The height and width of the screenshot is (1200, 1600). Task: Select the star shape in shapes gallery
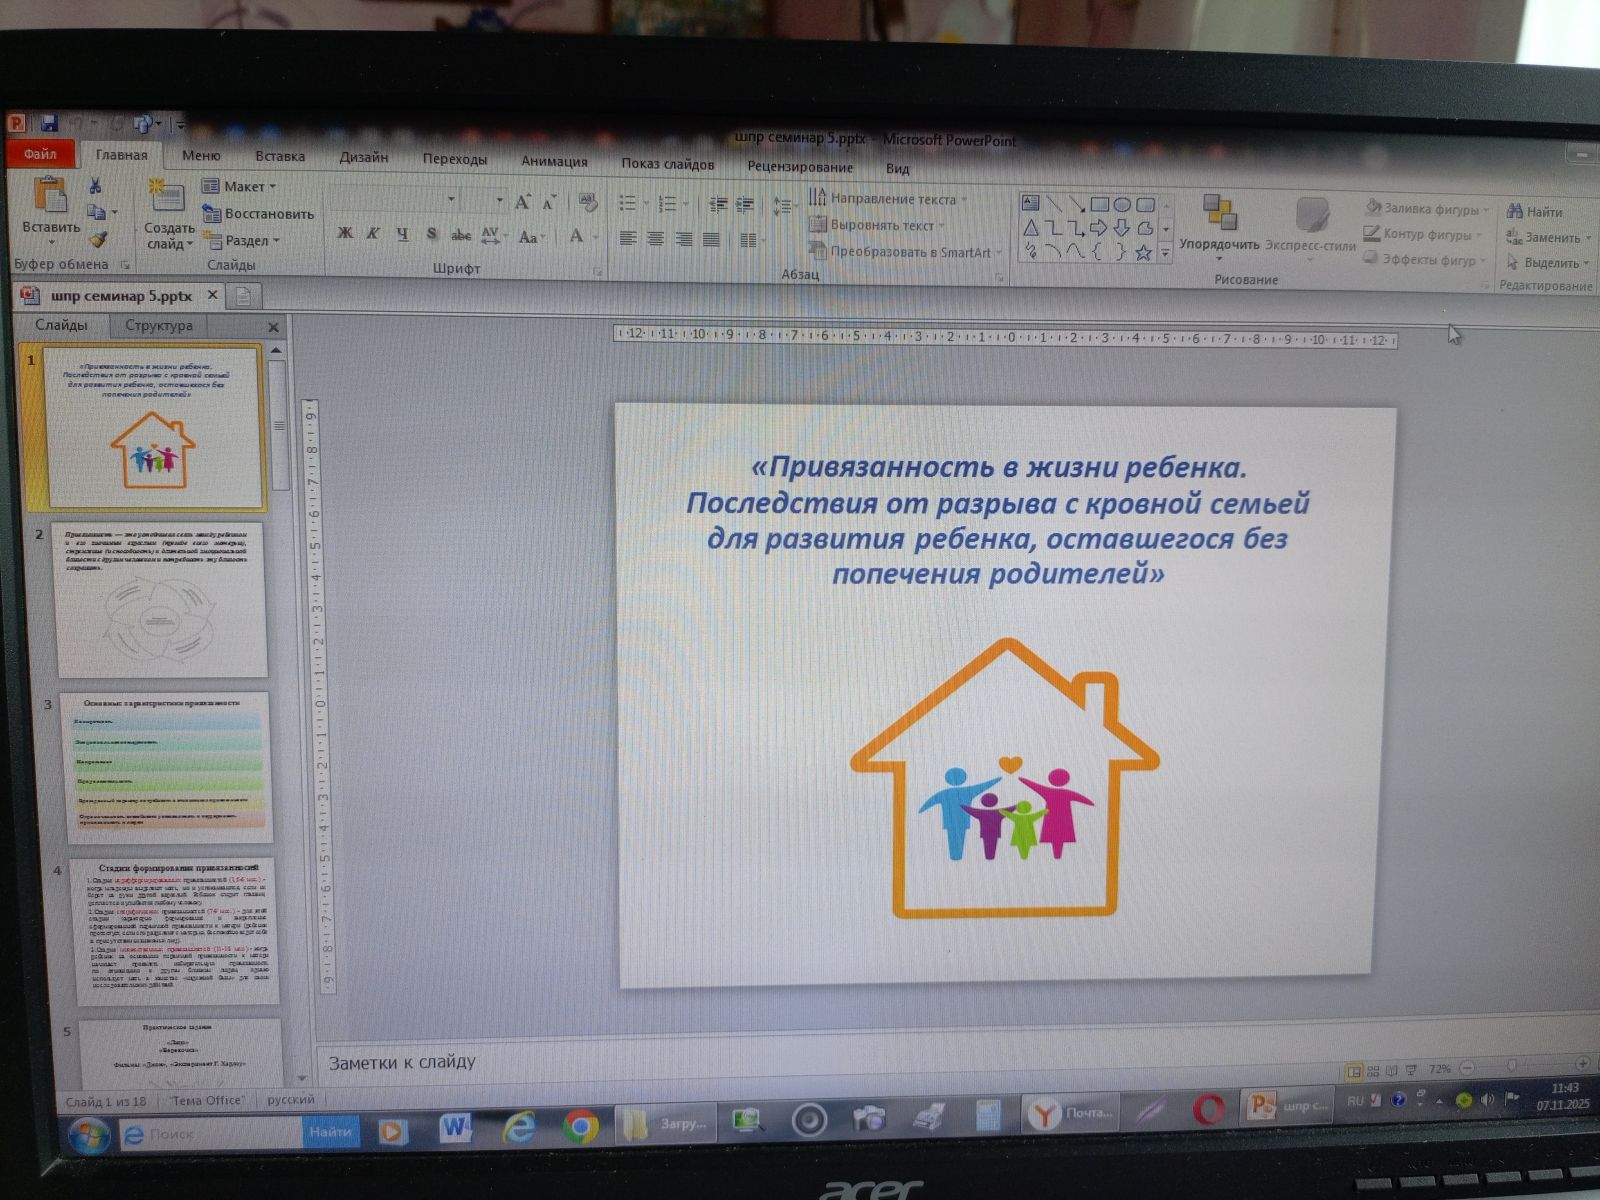(x=1143, y=253)
